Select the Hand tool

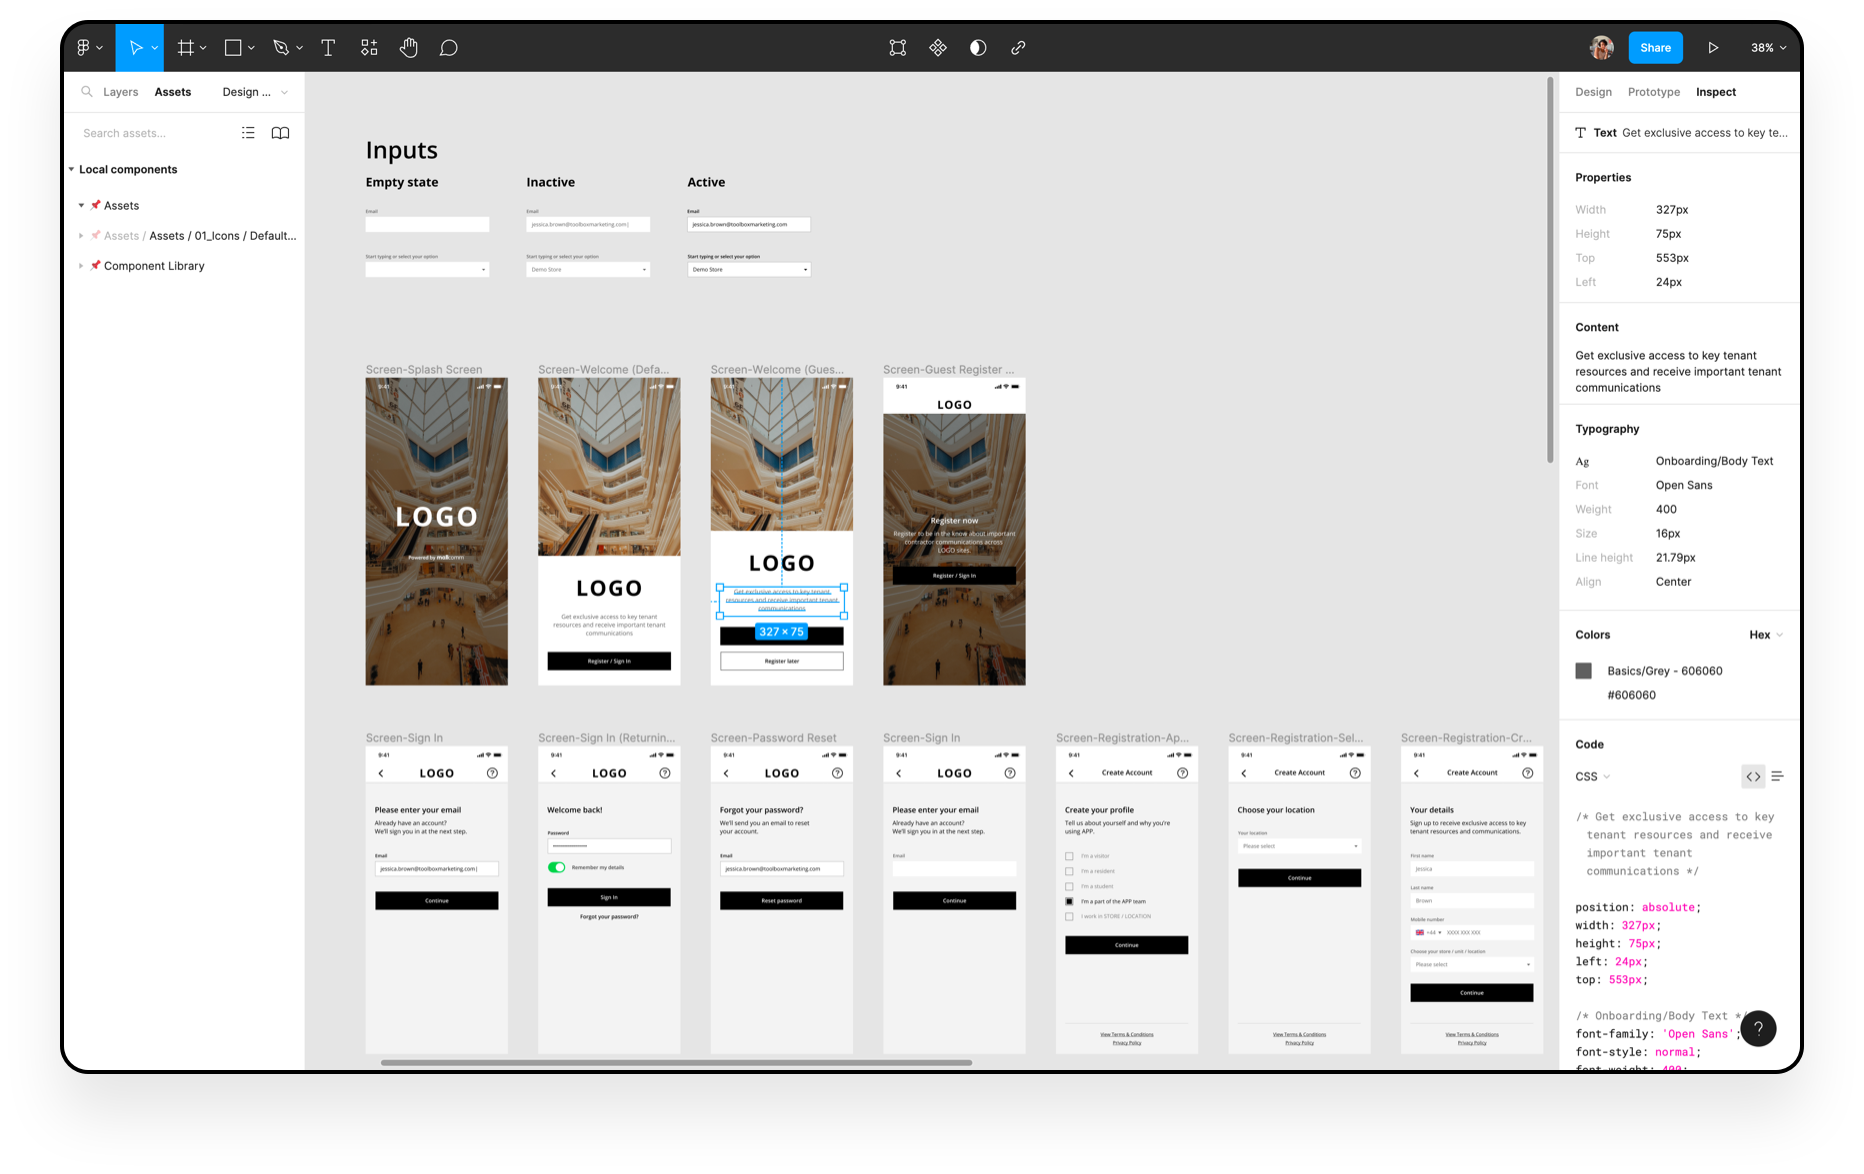(x=409, y=47)
